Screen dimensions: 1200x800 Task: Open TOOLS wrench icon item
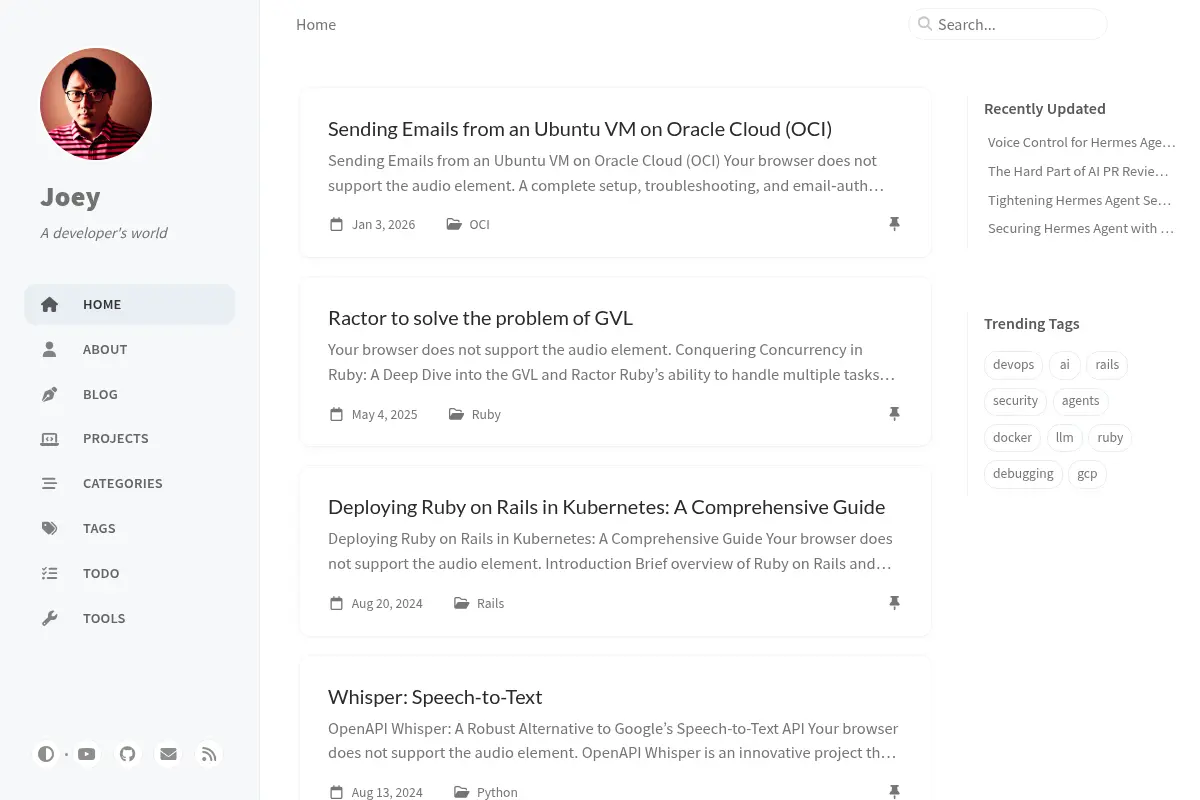tap(49, 618)
